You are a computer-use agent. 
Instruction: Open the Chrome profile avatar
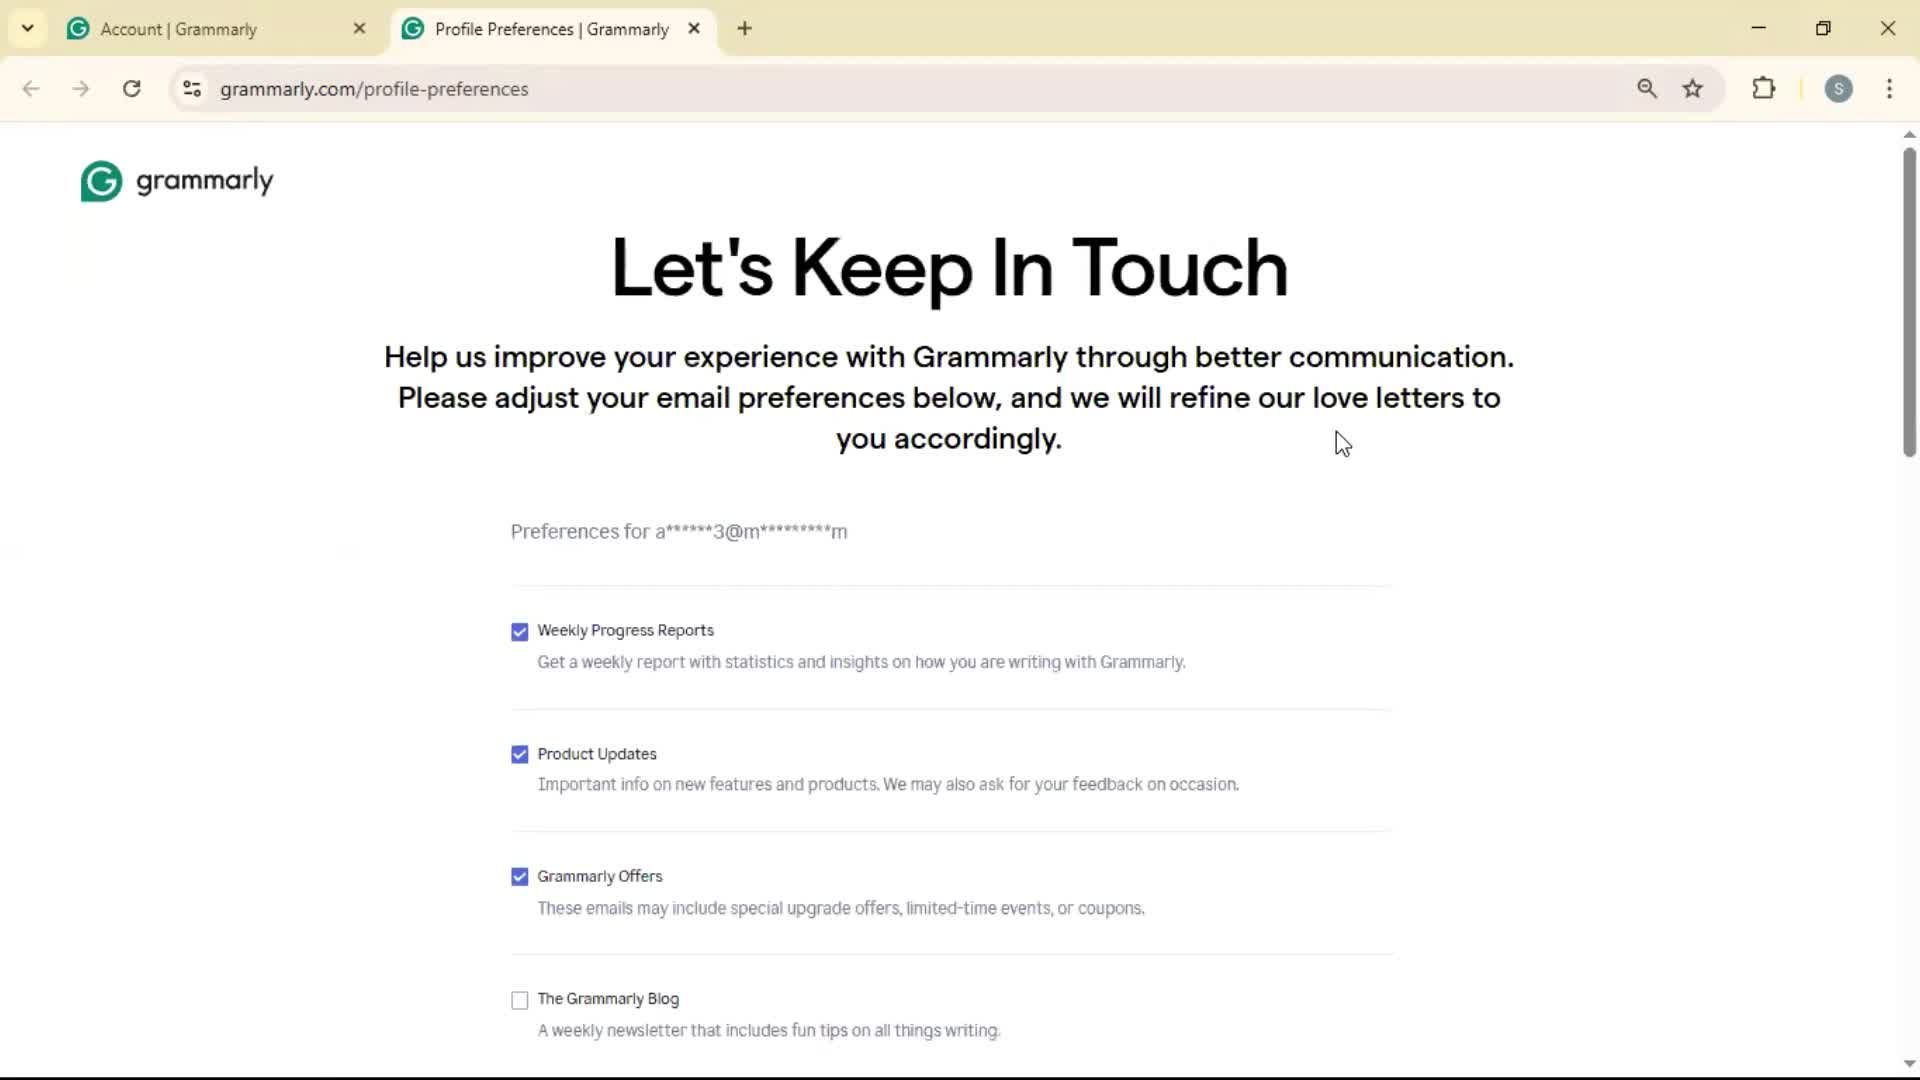(x=1838, y=89)
